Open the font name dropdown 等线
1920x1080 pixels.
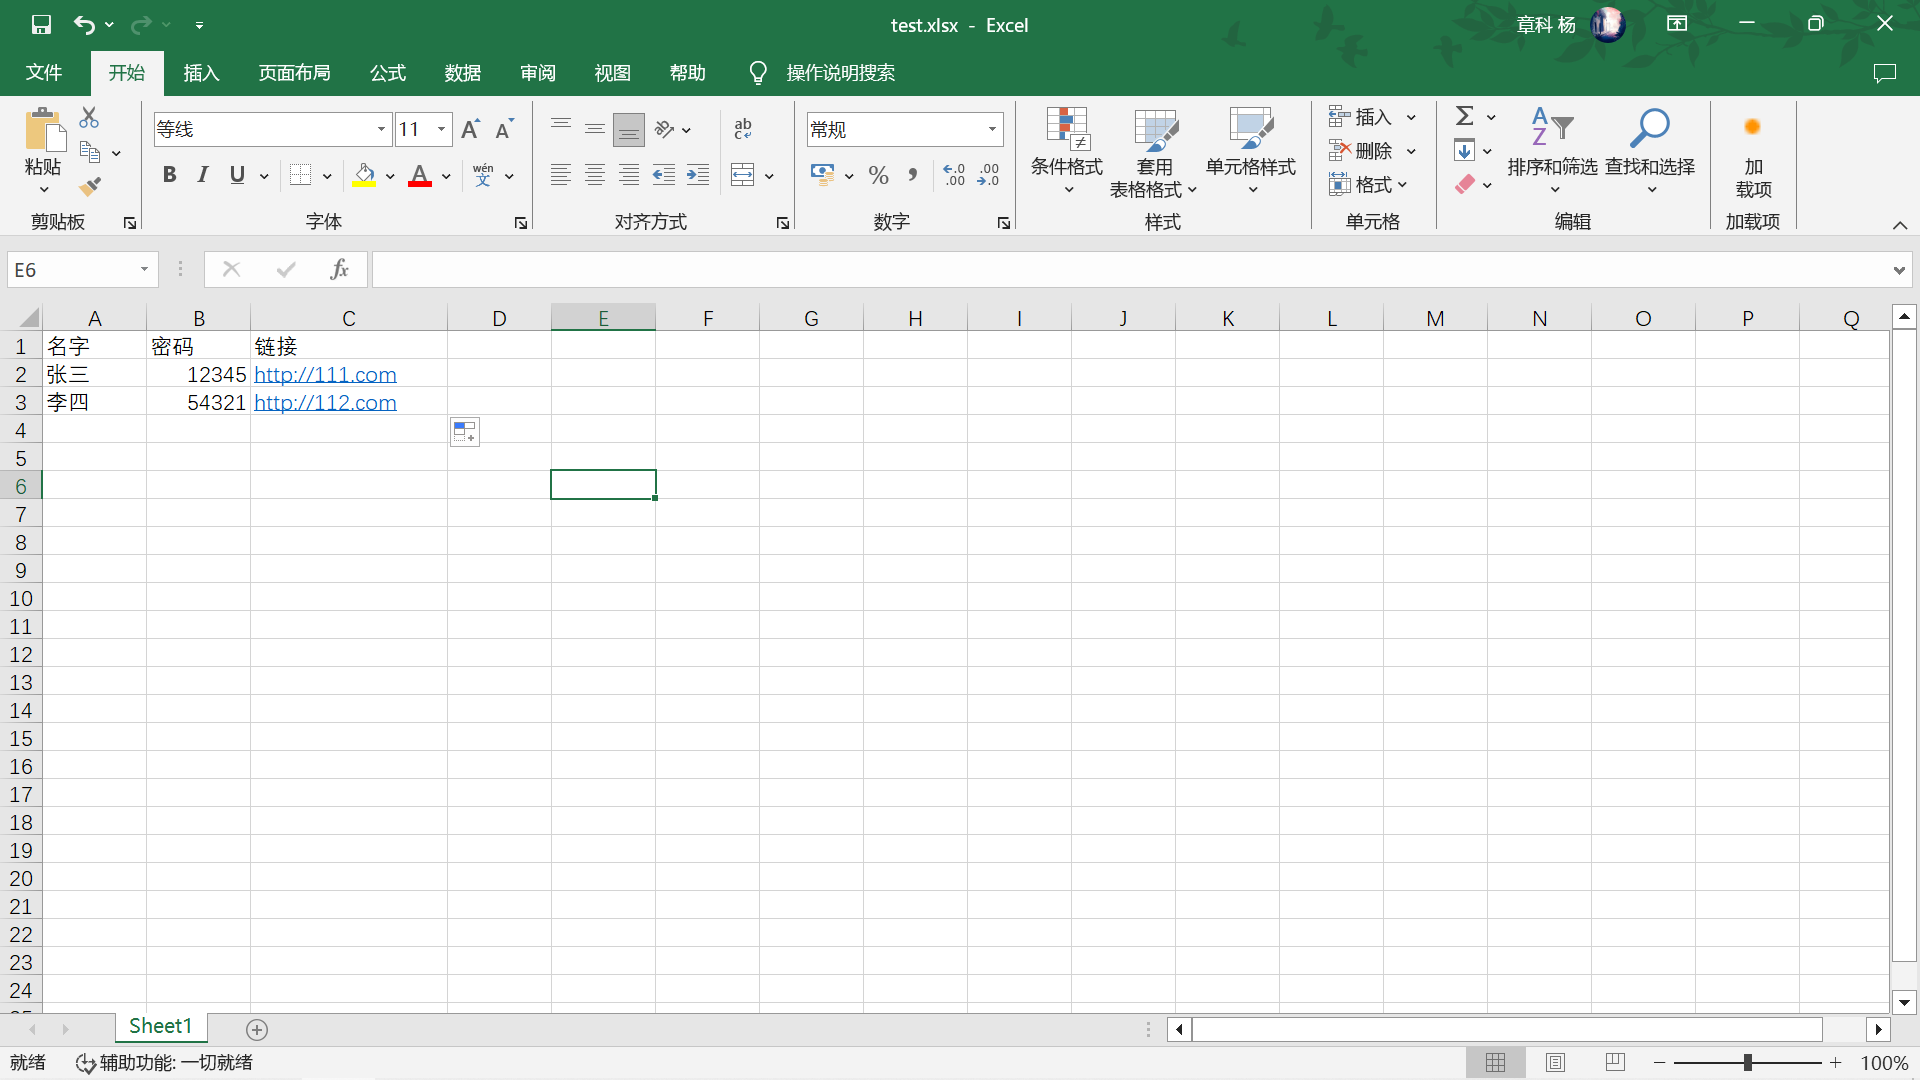pos(381,129)
